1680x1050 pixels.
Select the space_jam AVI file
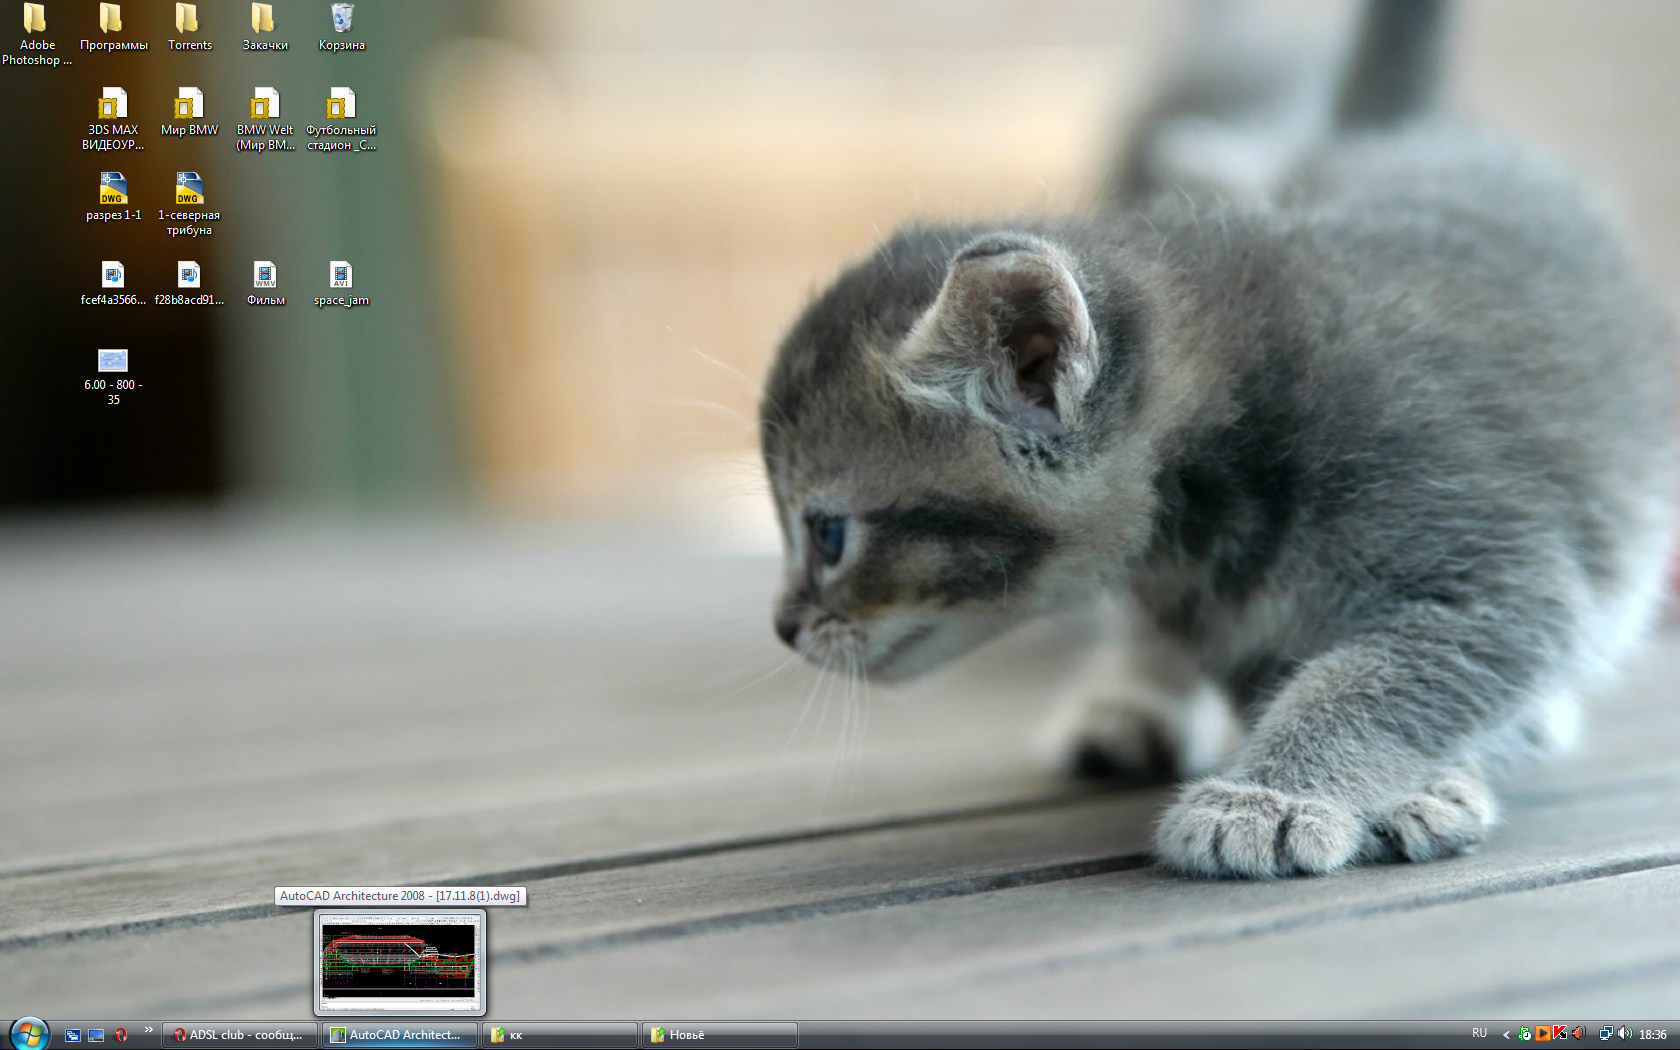point(341,276)
